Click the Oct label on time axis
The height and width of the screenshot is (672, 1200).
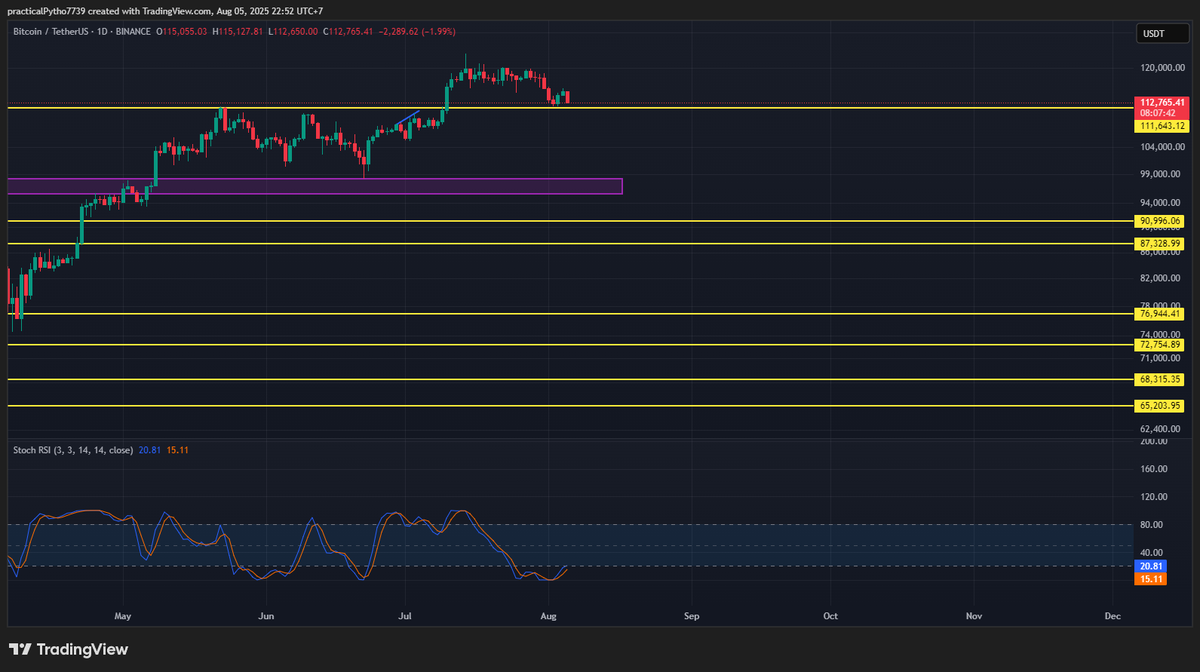click(x=830, y=617)
